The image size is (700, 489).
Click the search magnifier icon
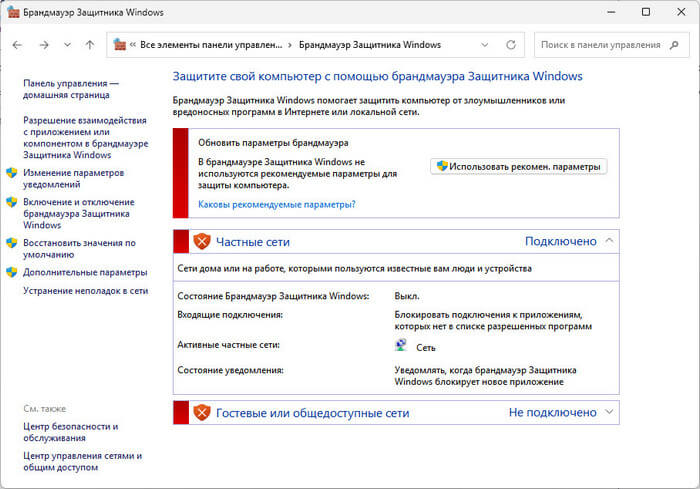(x=674, y=45)
